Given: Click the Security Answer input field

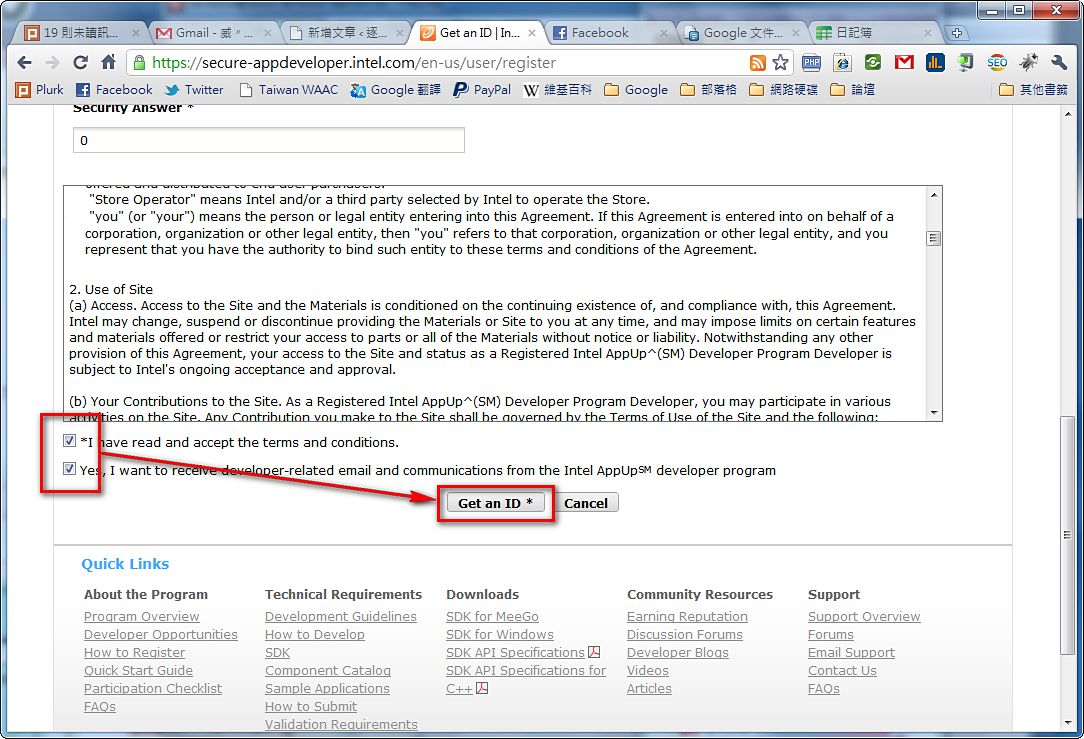Looking at the screenshot, I should point(268,140).
